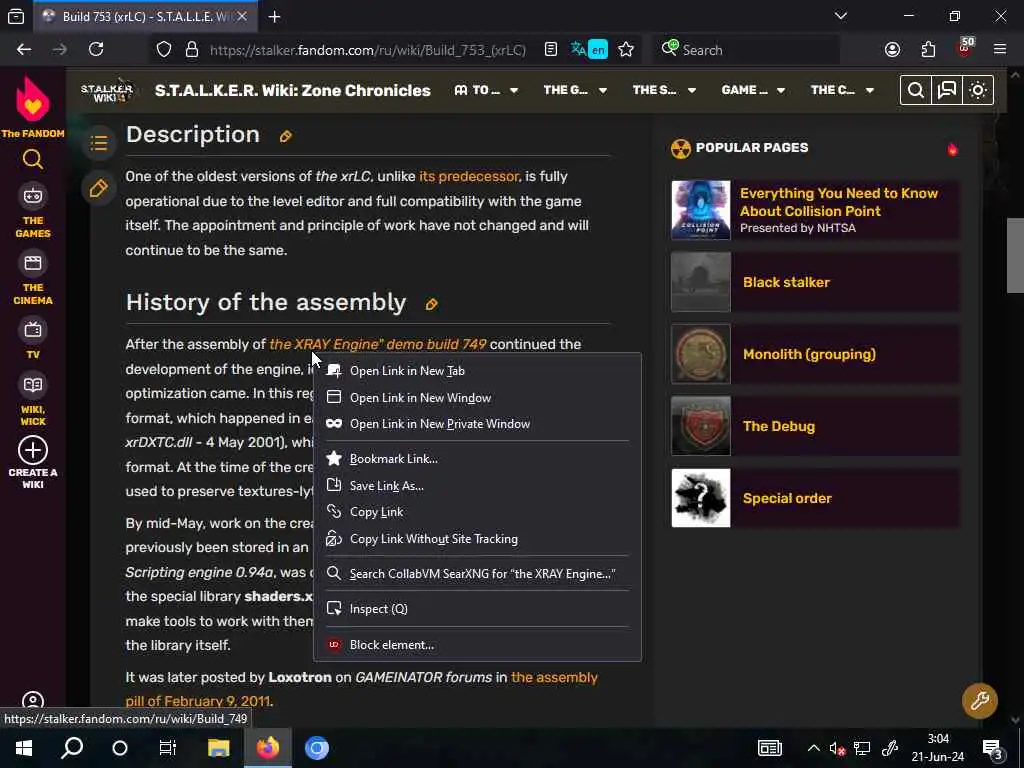Close the Build 753 tab
The image size is (1024, 768).
pos(242,17)
